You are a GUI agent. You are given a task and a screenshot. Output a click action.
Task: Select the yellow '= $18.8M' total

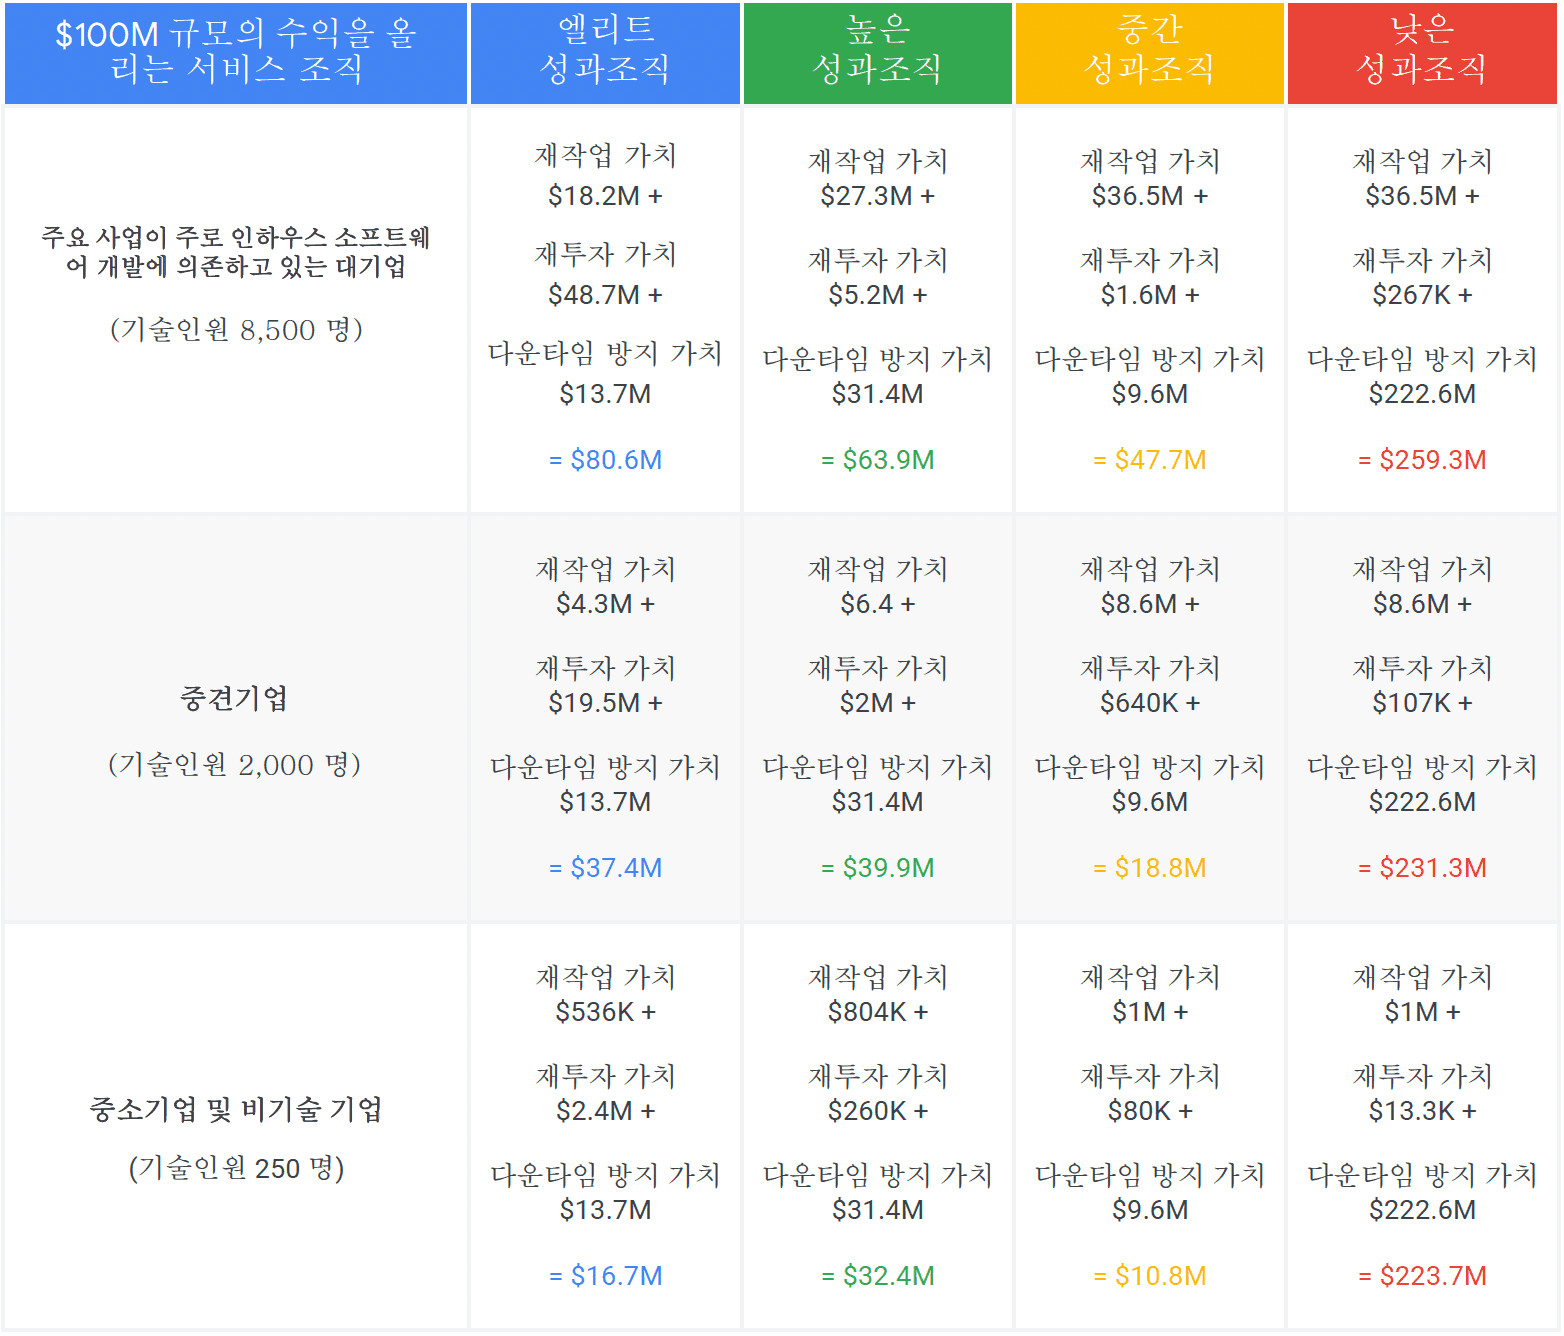1150,868
